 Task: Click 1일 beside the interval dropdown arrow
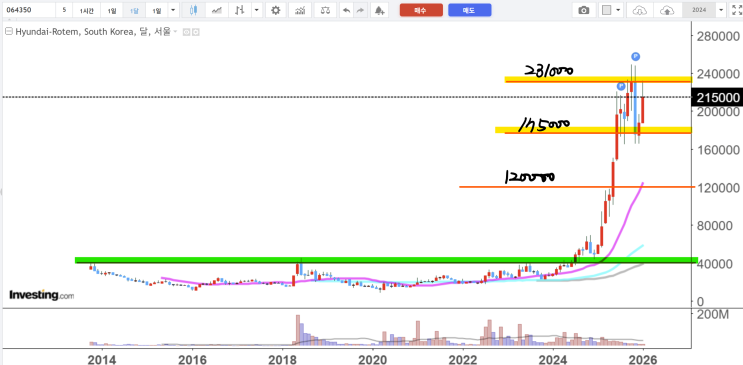point(157,10)
